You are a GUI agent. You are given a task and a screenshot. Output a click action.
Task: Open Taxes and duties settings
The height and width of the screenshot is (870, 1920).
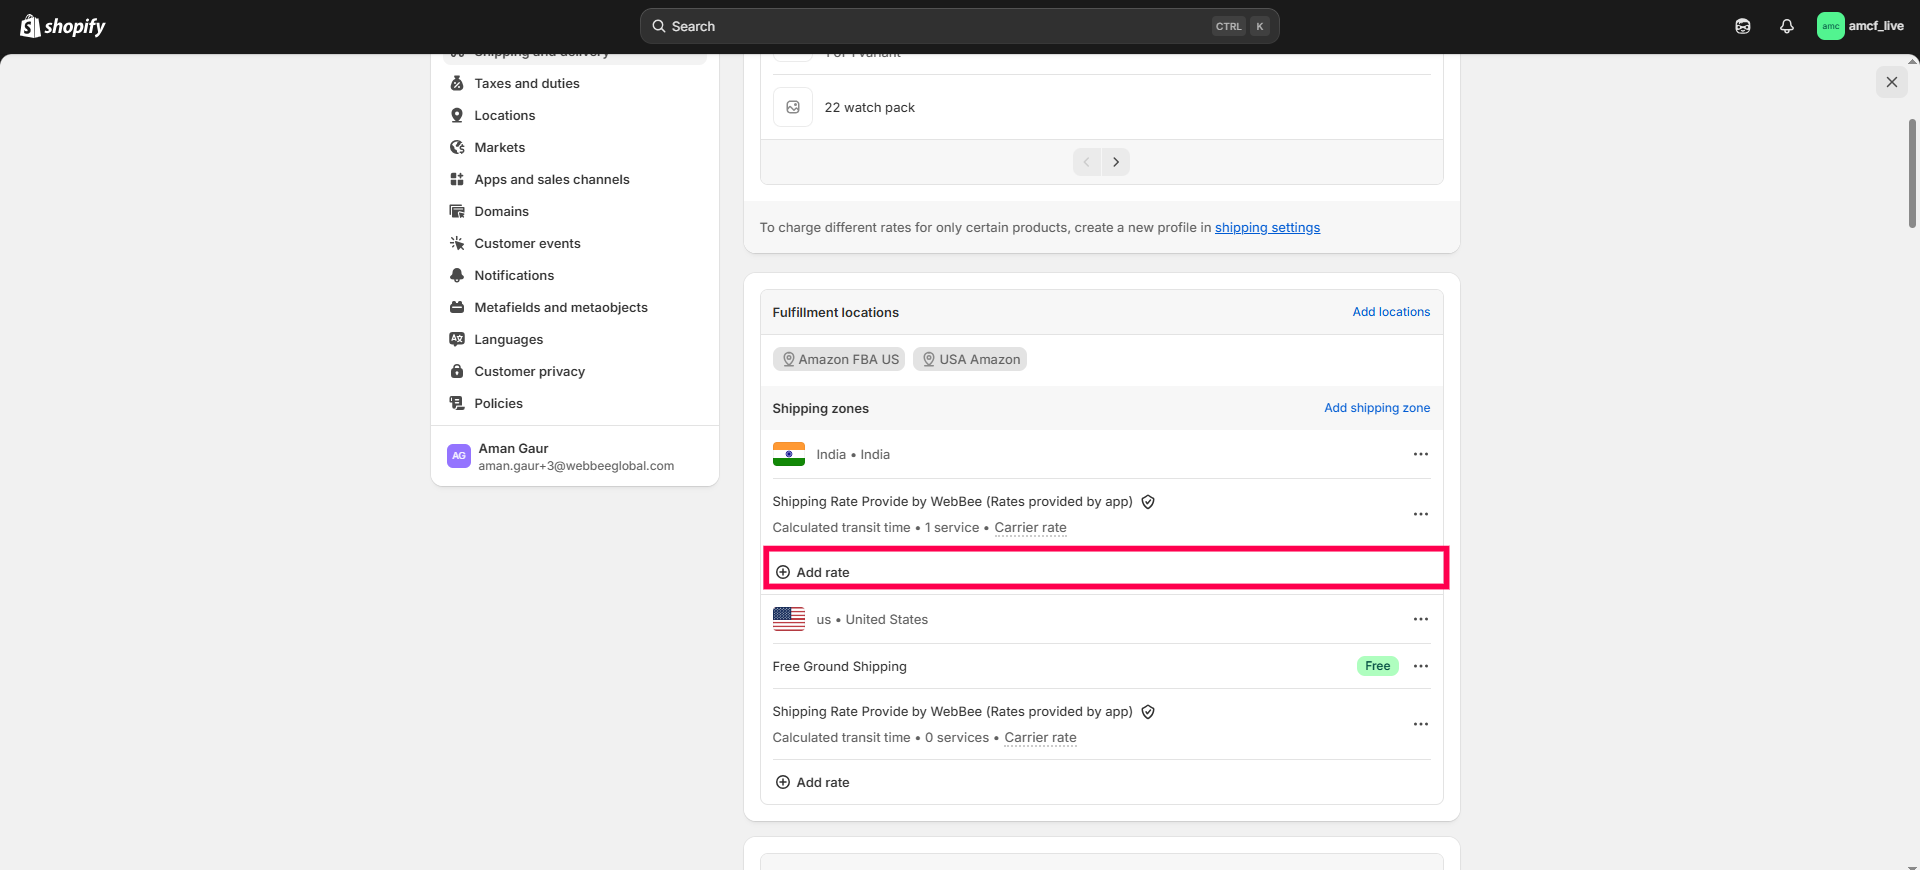pos(526,83)
